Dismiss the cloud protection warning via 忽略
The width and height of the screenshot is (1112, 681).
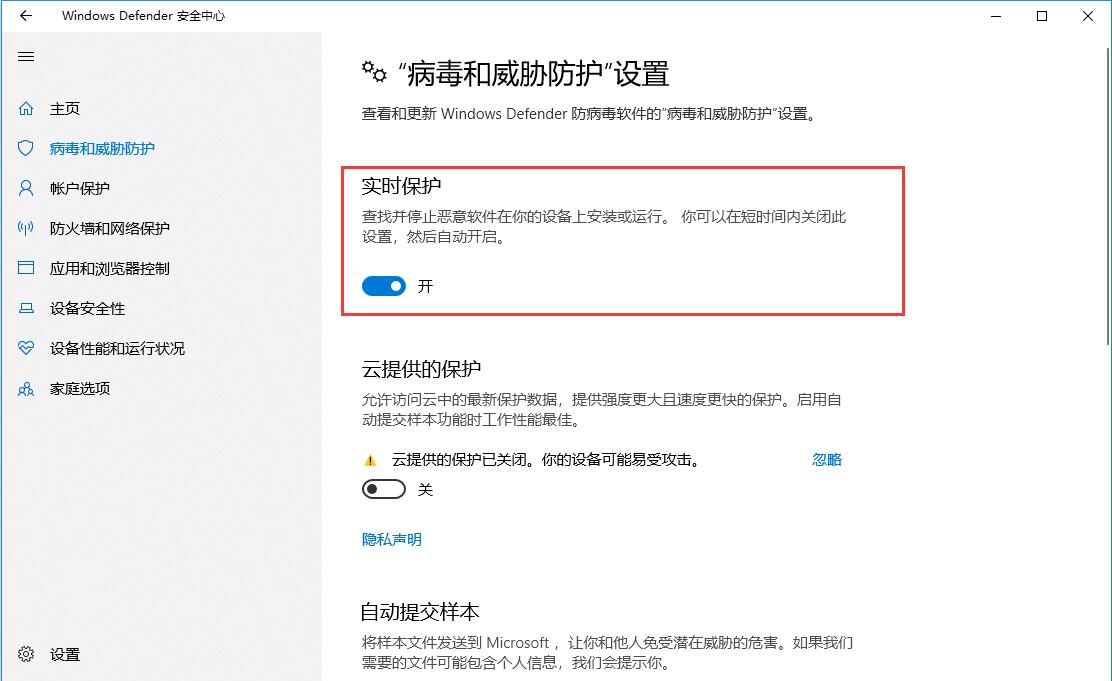click(827, 459)
